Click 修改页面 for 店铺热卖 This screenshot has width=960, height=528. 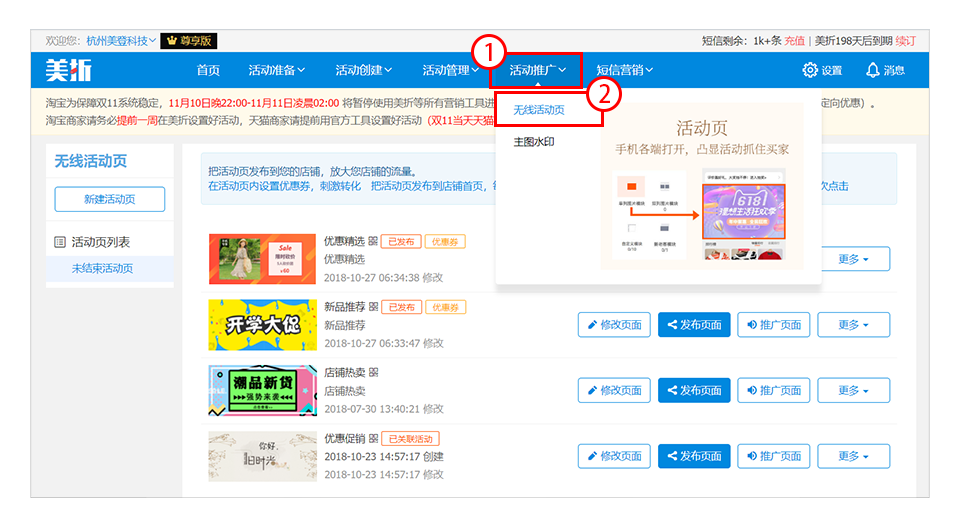614,390
